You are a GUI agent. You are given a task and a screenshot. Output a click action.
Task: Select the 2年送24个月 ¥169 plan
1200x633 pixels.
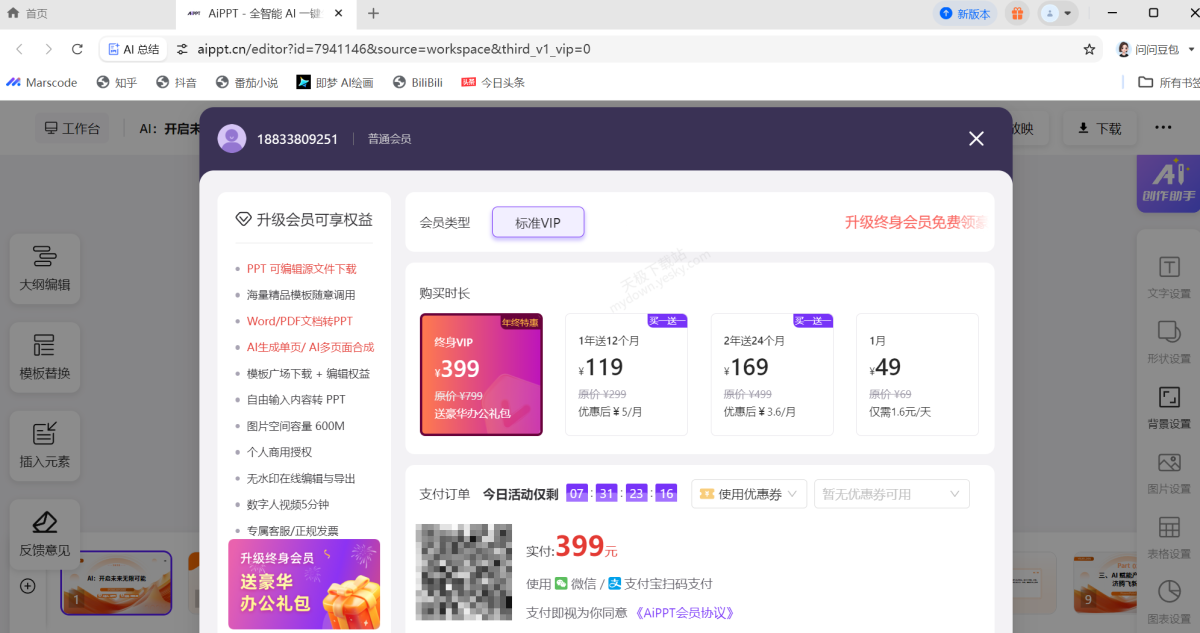[x=771, y=375]
